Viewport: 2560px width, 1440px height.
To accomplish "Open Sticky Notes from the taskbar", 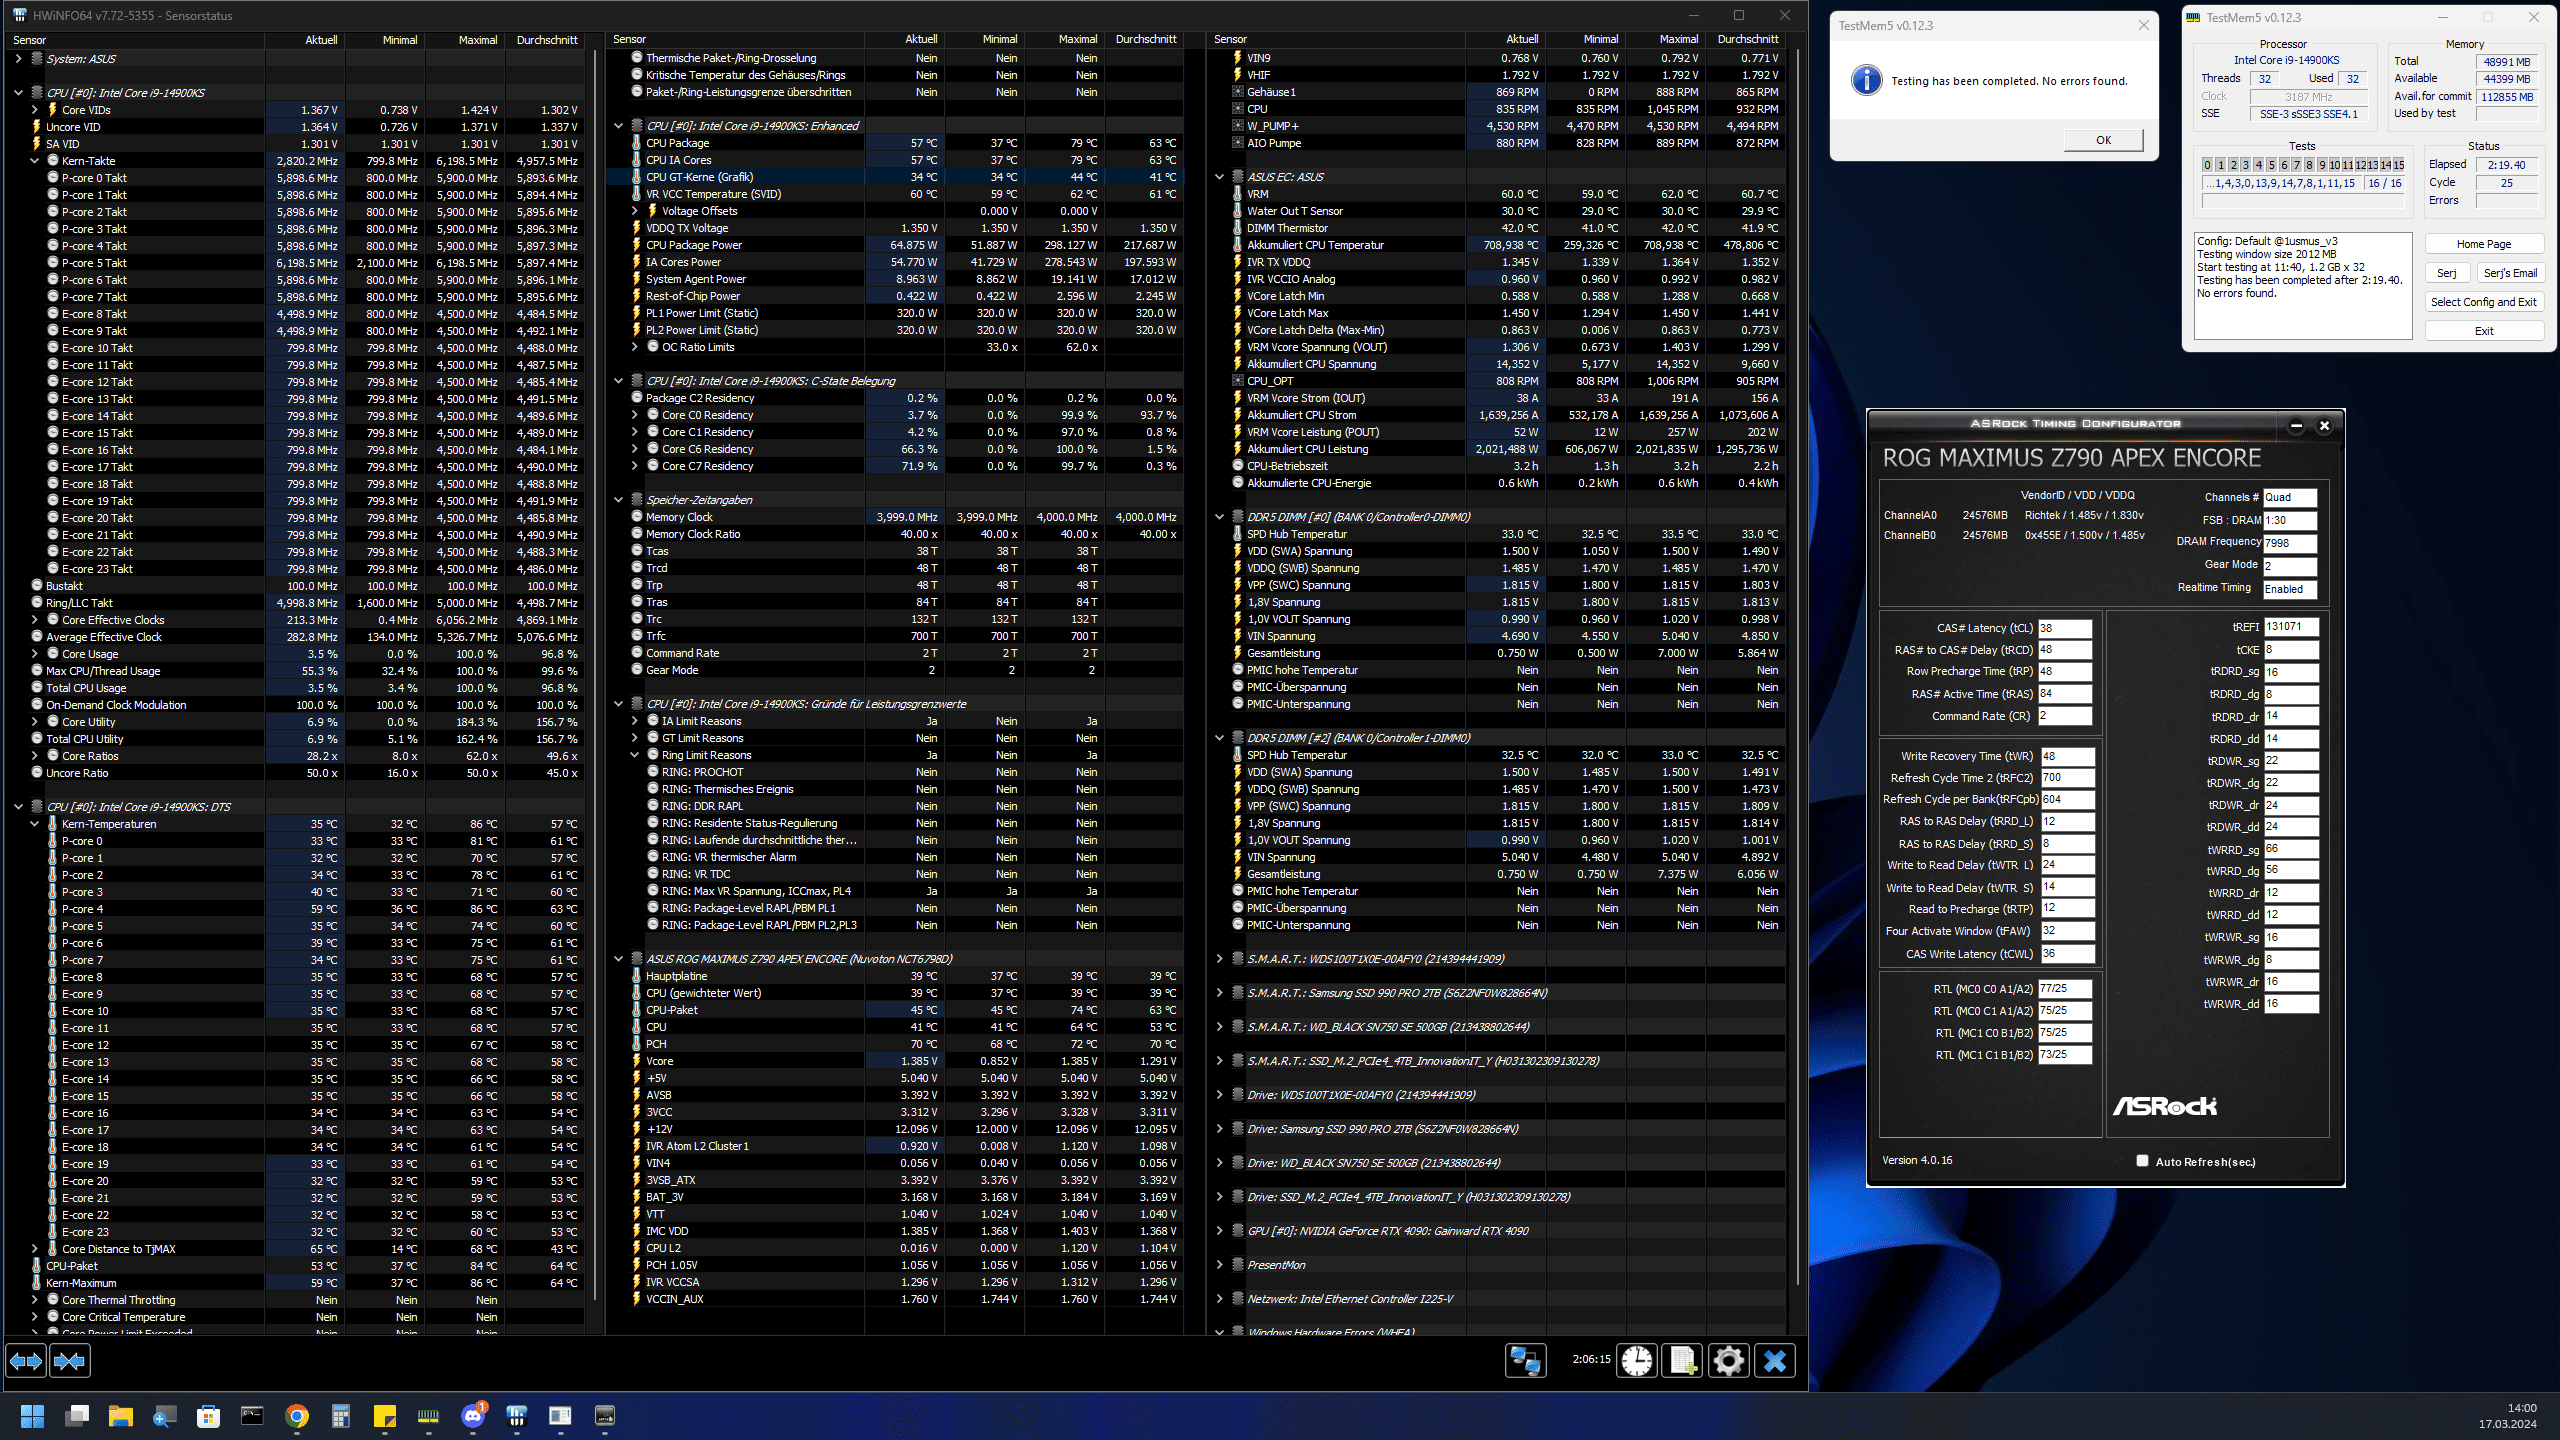I will click(x=385, y=1416).
